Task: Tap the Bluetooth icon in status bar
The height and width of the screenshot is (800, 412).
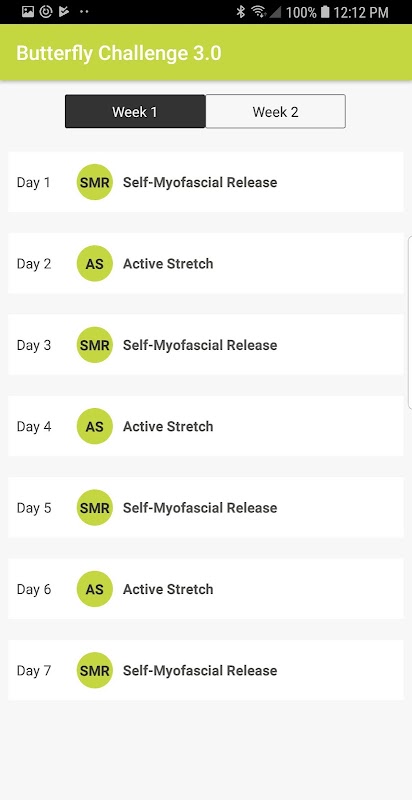Action: tap(241, 12)
